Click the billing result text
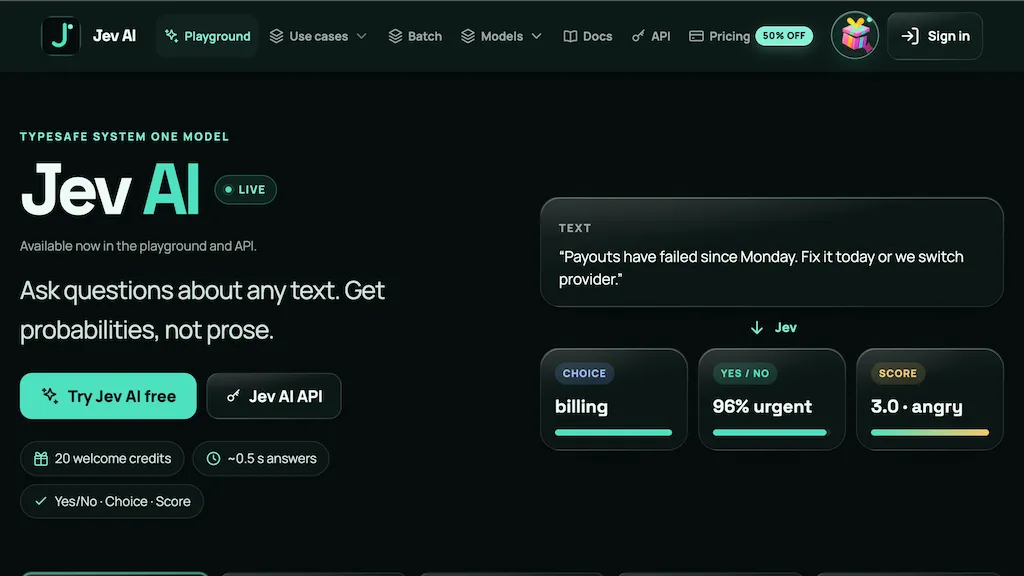This screenshot has height=576, width=1024. click(581, 407)
